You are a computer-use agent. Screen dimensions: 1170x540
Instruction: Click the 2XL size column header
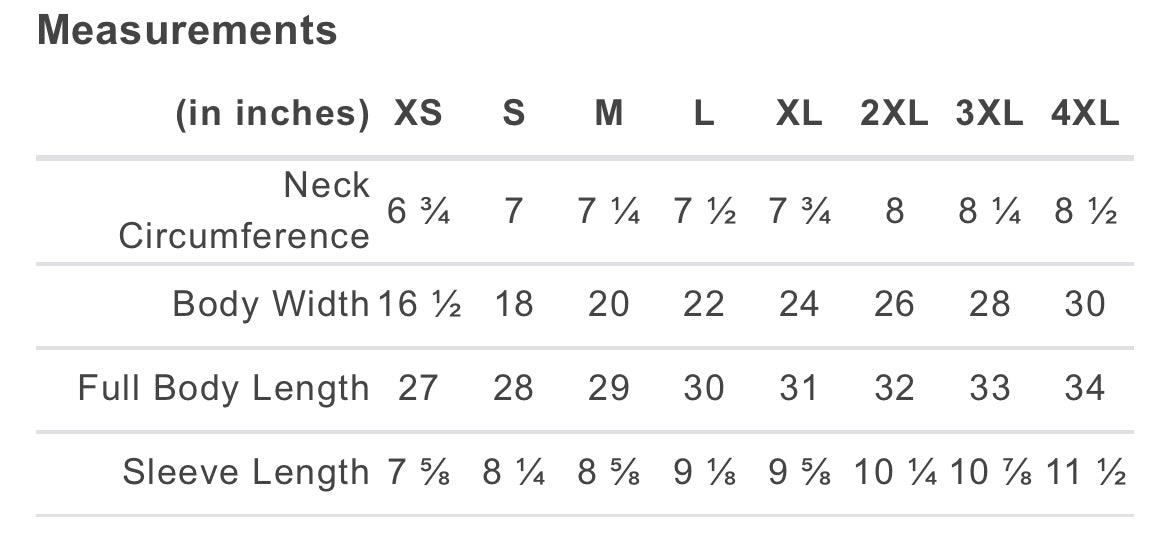pos(894,114)
